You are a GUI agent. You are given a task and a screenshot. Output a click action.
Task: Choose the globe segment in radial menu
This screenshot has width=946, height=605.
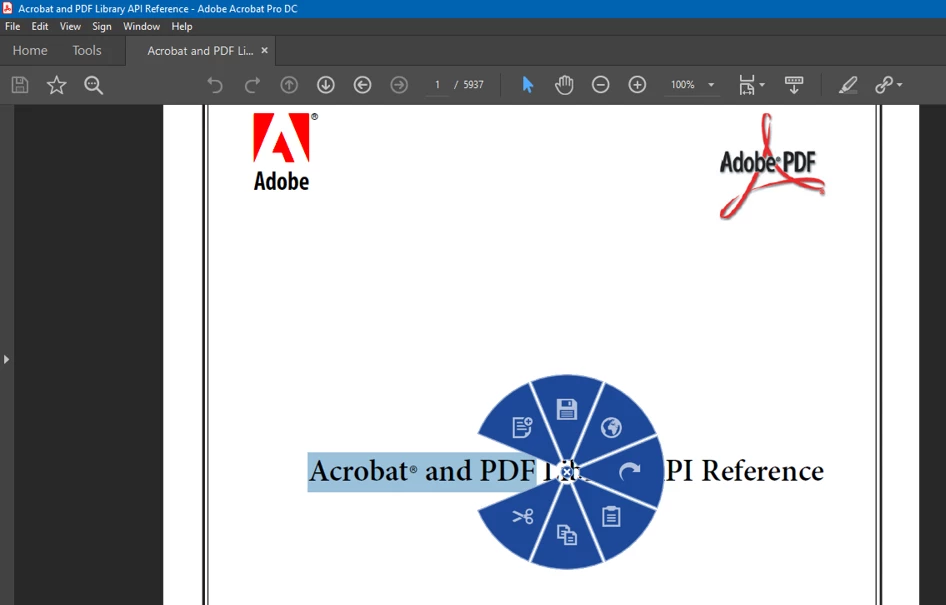(611, 428)
